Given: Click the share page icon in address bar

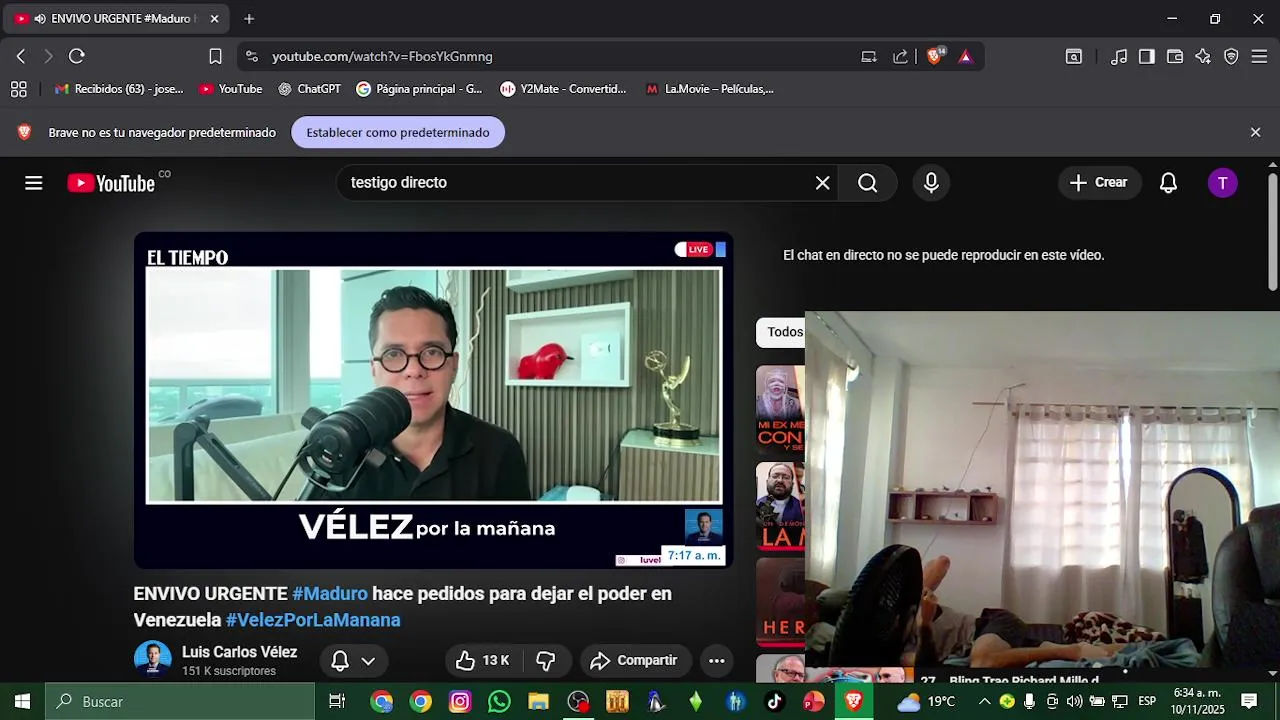Looking at the screenshot, I should coord(900,57).
